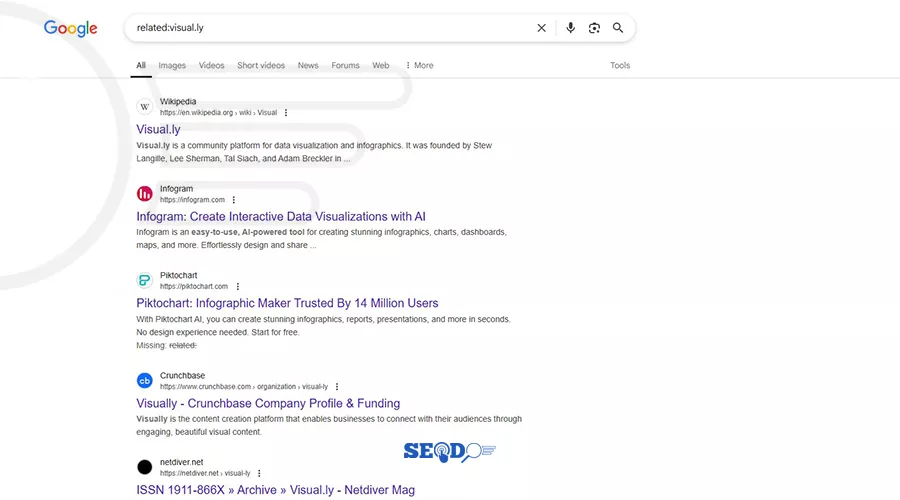Screen dimensions: 900x500
Task: Click the netdiver.net site name
Action: pos(181,462)
